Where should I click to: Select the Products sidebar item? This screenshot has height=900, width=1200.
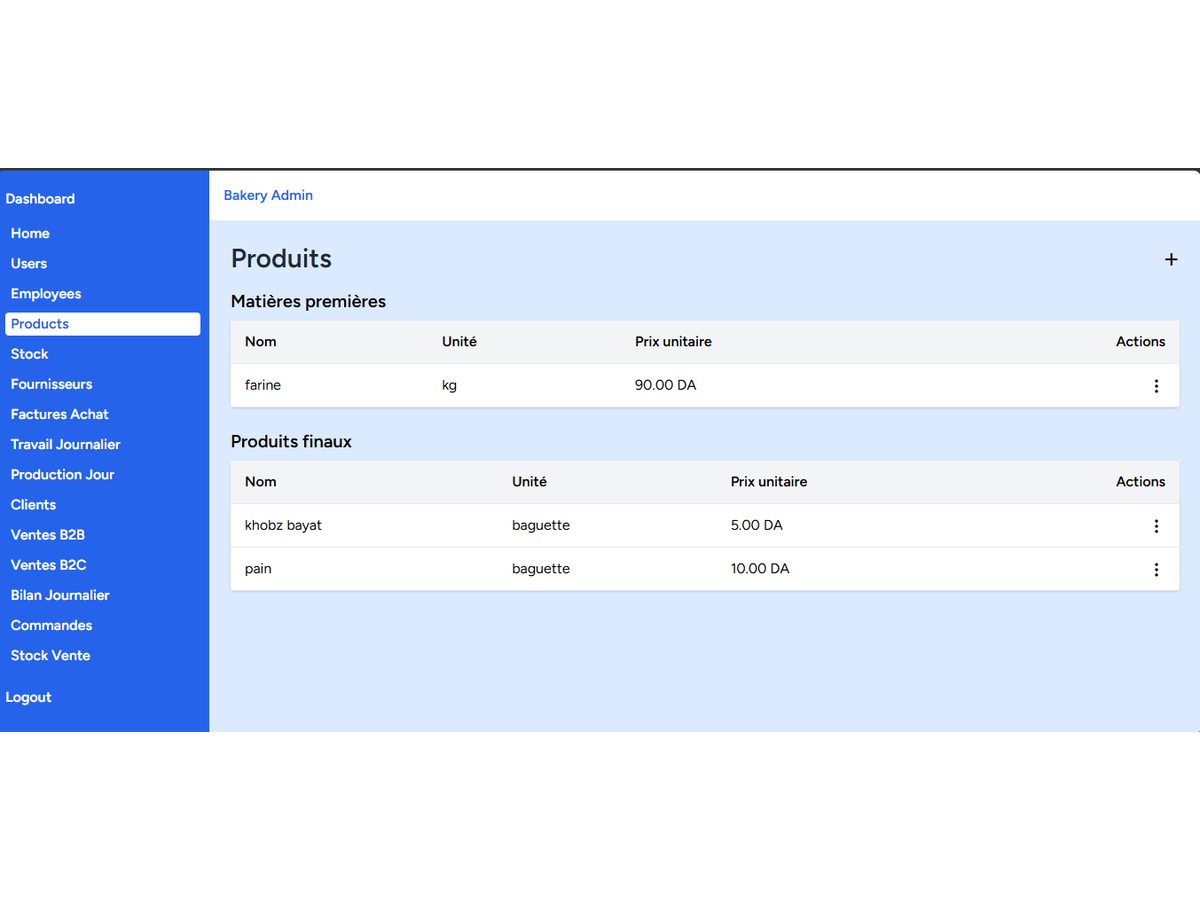coord(103,324)
